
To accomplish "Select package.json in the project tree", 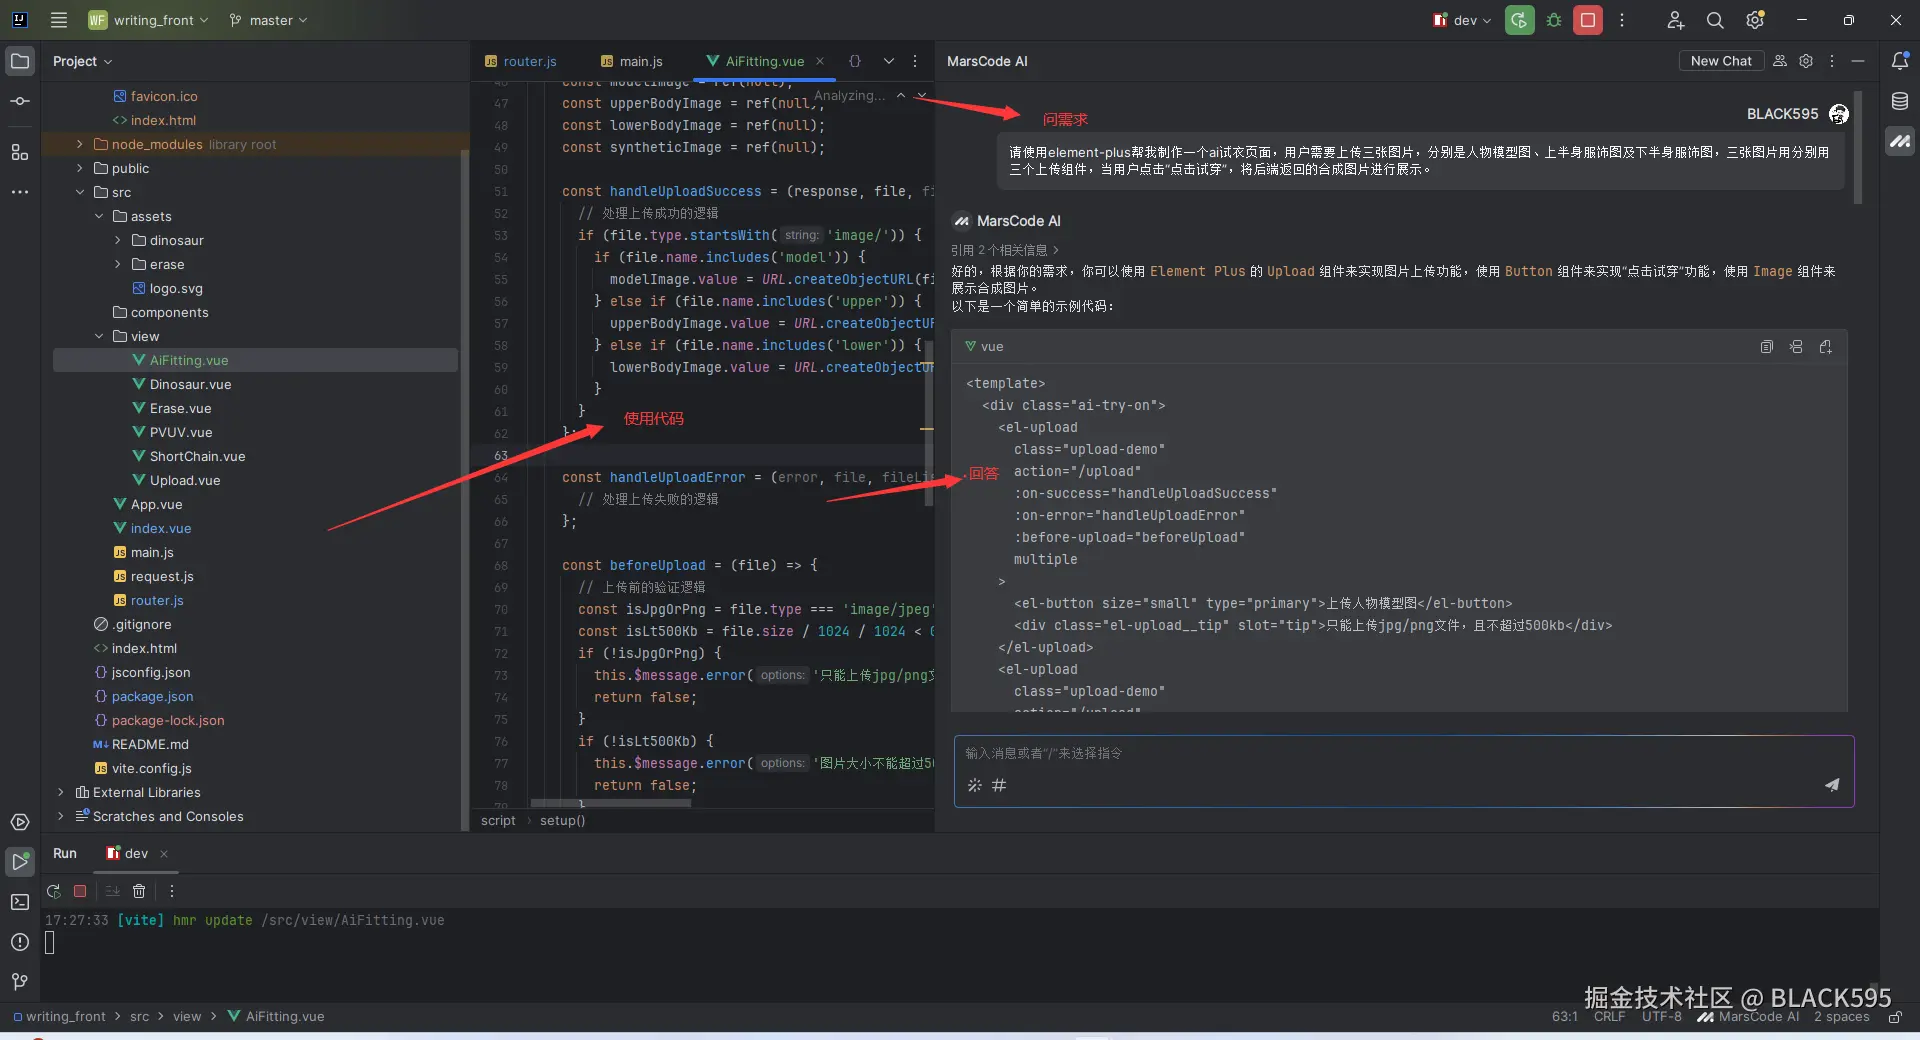I will click(152, 696).
